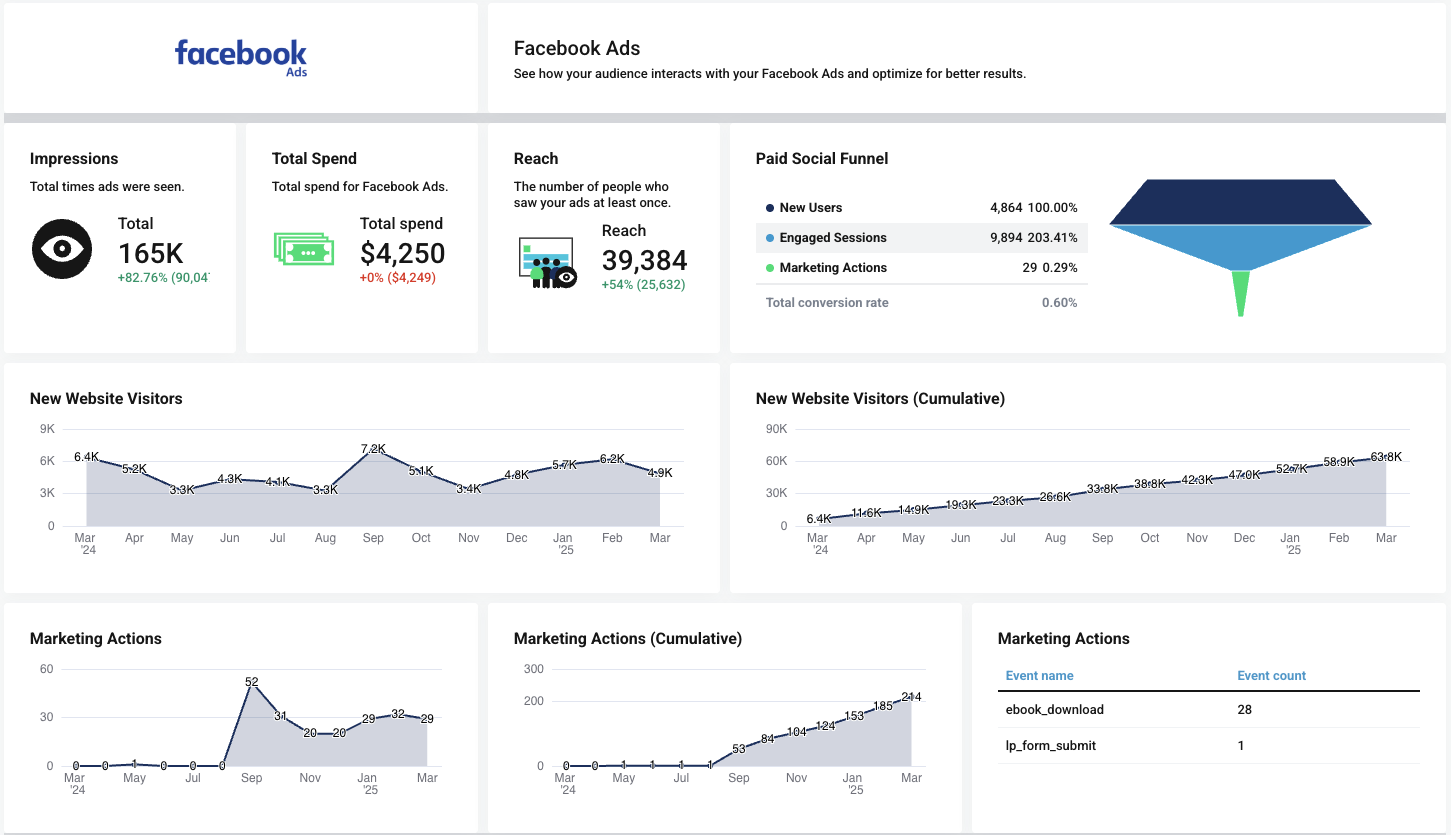Click the navy dot beside New Users
Screen dimensions: 1451x835
pos(770,208)
